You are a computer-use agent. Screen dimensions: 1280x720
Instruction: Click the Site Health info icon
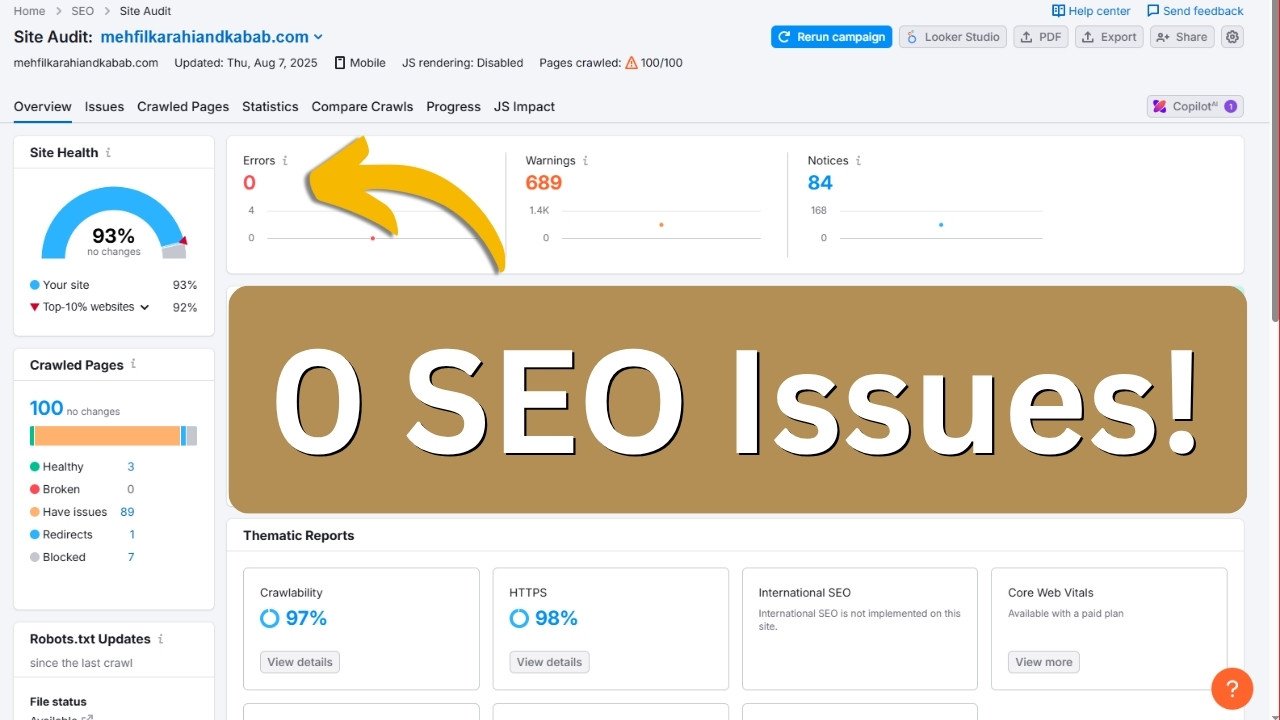(108, 153)
